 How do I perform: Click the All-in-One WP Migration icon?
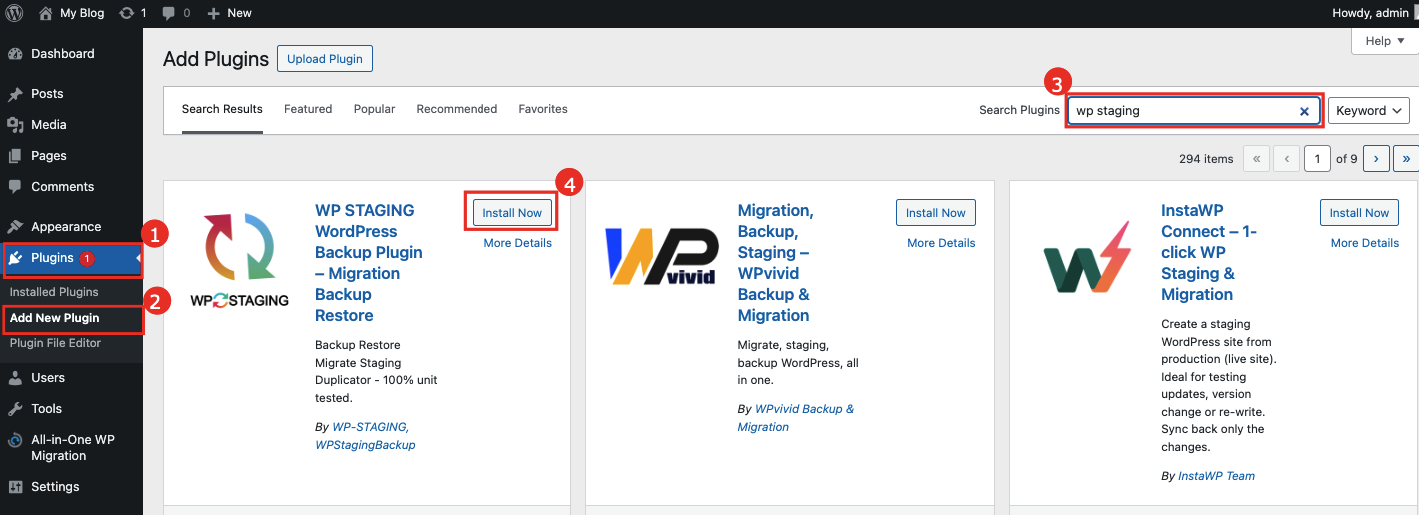tap(15, 440)
